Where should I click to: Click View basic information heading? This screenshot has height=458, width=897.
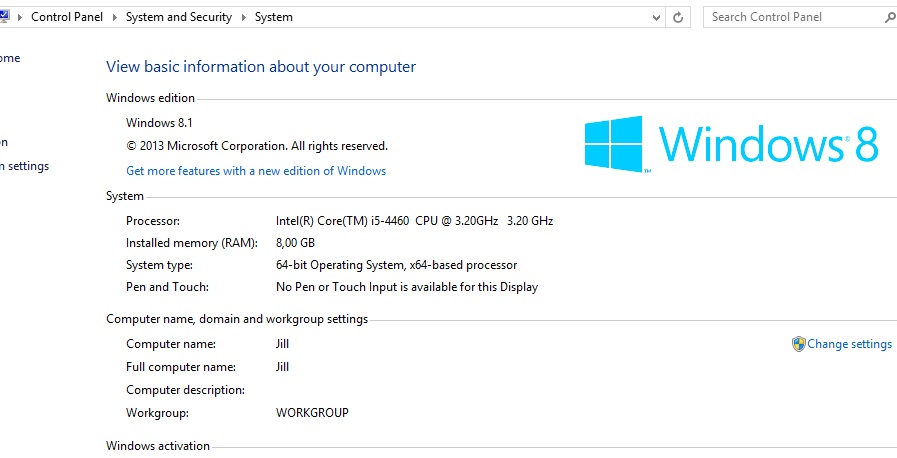point(261,67)
